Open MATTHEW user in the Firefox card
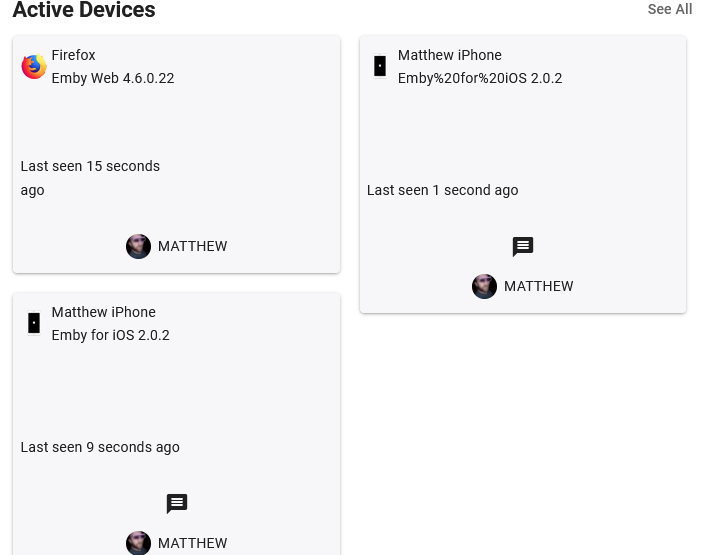This screenshot has width=715, height=555. tap(192, 246)
